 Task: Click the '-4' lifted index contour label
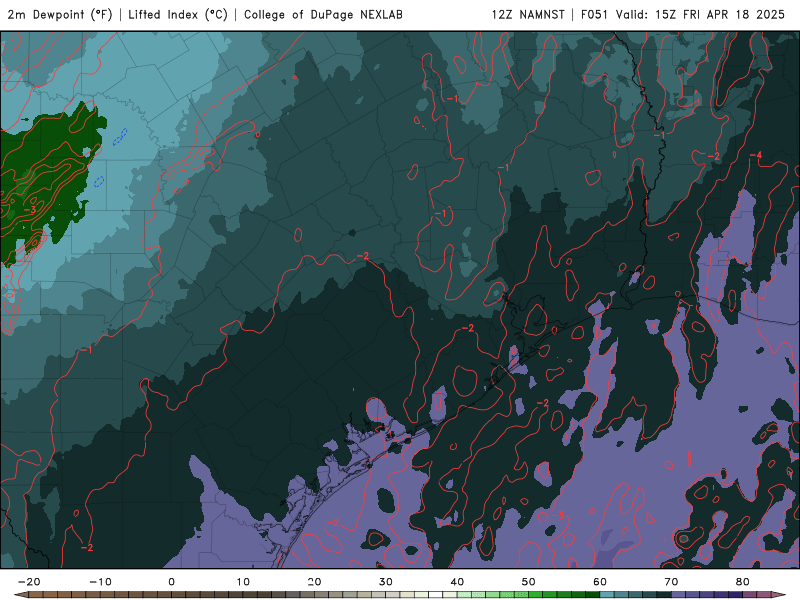(756, 155)
